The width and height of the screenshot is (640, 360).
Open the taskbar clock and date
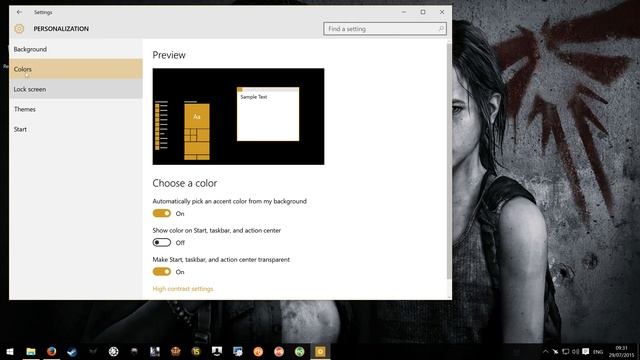pos(622,351)
